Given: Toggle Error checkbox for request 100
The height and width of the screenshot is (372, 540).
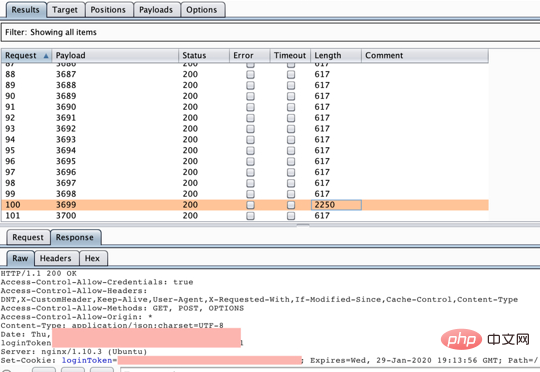Looking at the screenshot, I should tap(250, 205).
